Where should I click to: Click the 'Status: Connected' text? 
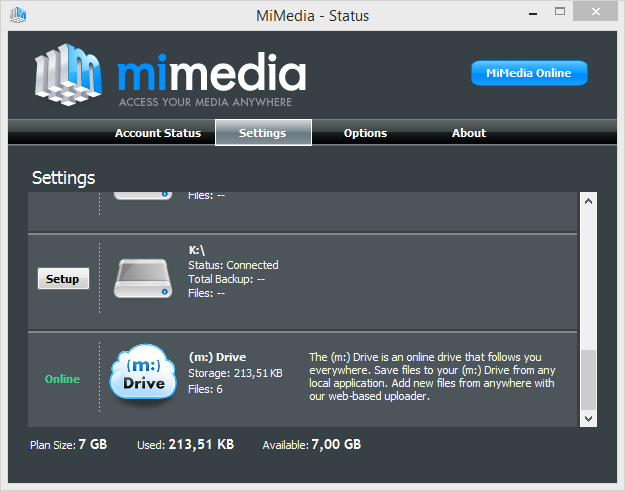[x=233, y=265]
